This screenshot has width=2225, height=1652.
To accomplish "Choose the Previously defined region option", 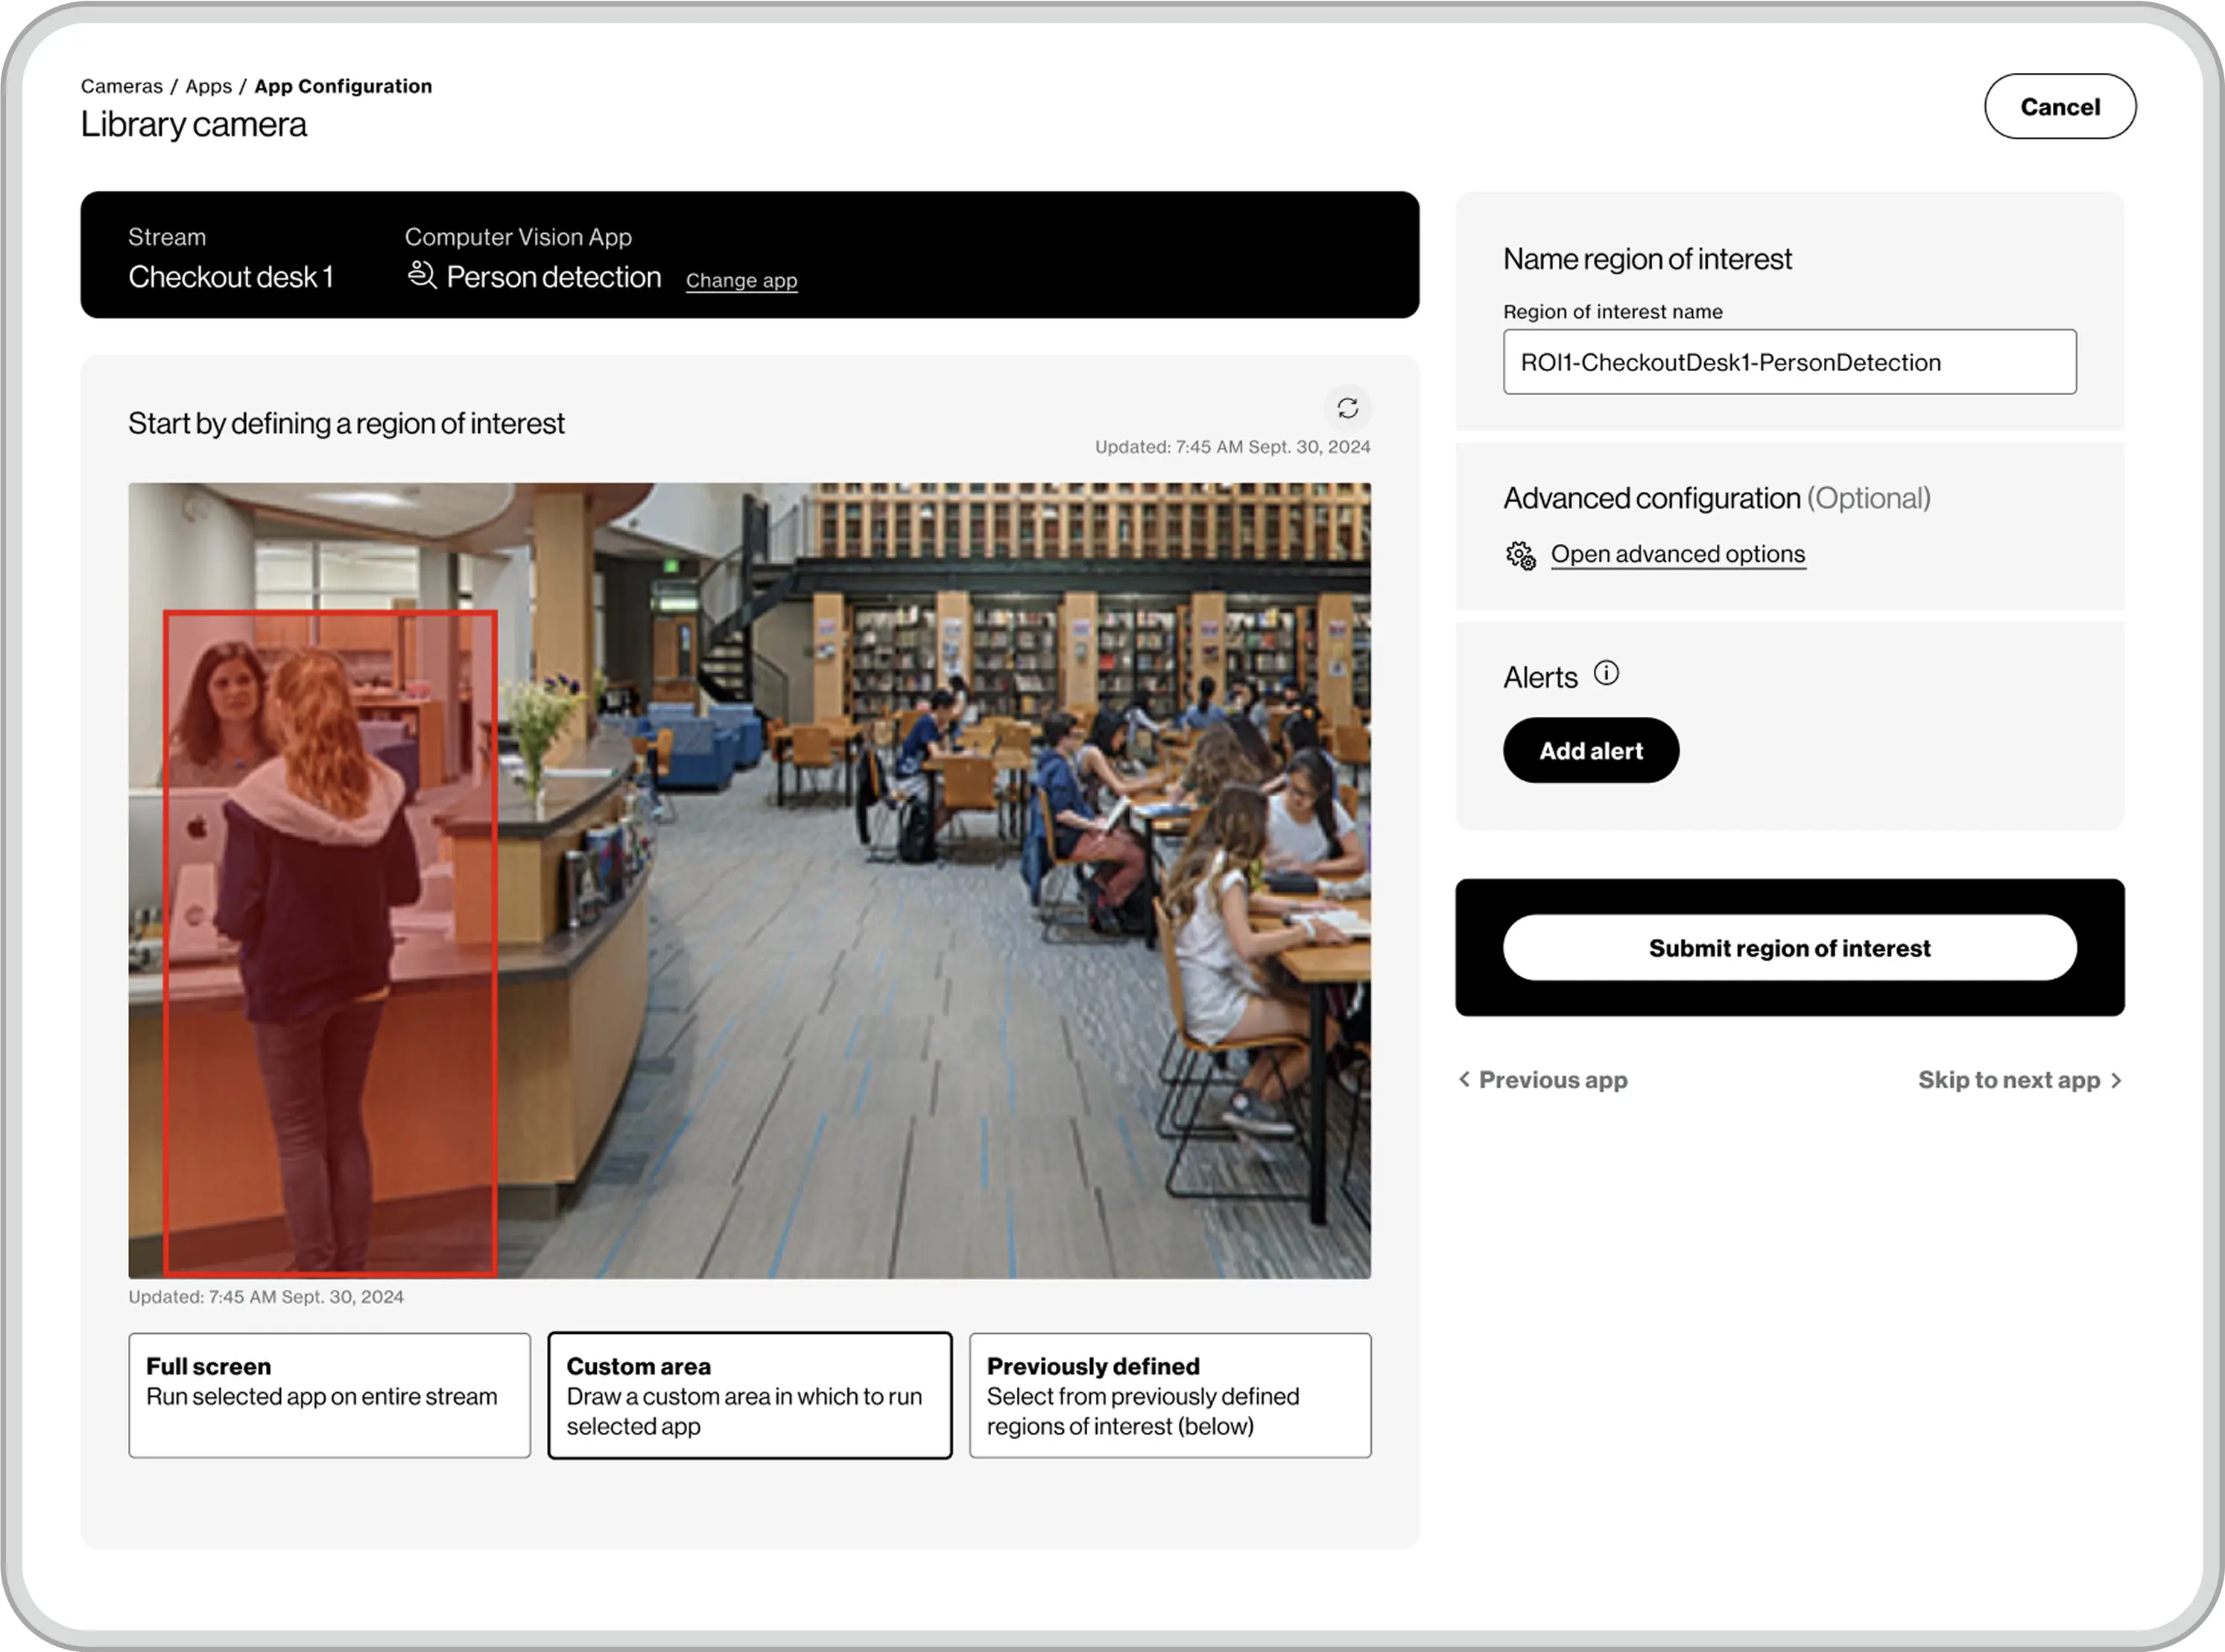I will click(1169, 1395).
